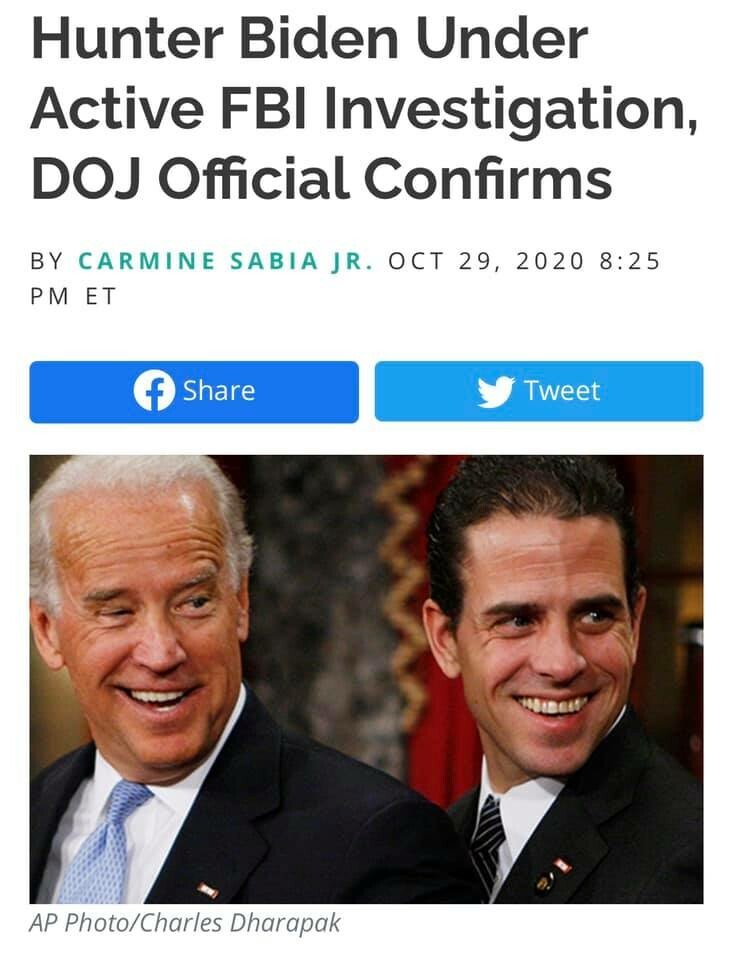The width and height of the screenshot is (732, 960).
Task: Tweet this article
Action: pos(539,391)
